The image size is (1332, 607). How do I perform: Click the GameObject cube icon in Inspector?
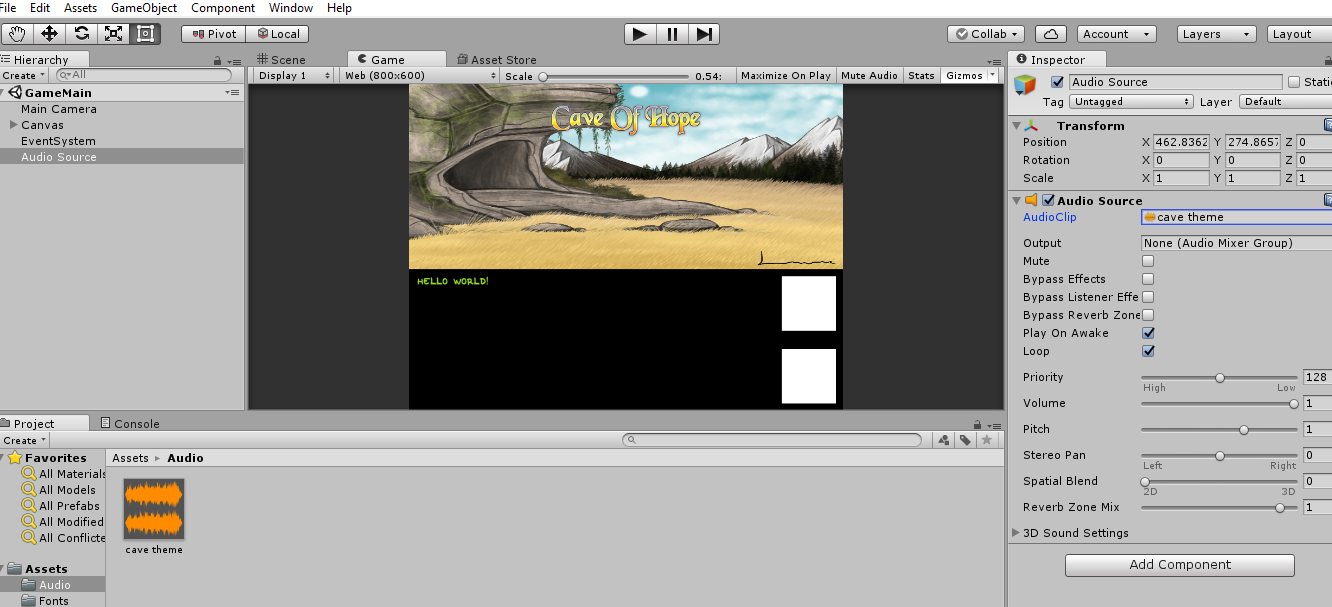[1026, 86]
